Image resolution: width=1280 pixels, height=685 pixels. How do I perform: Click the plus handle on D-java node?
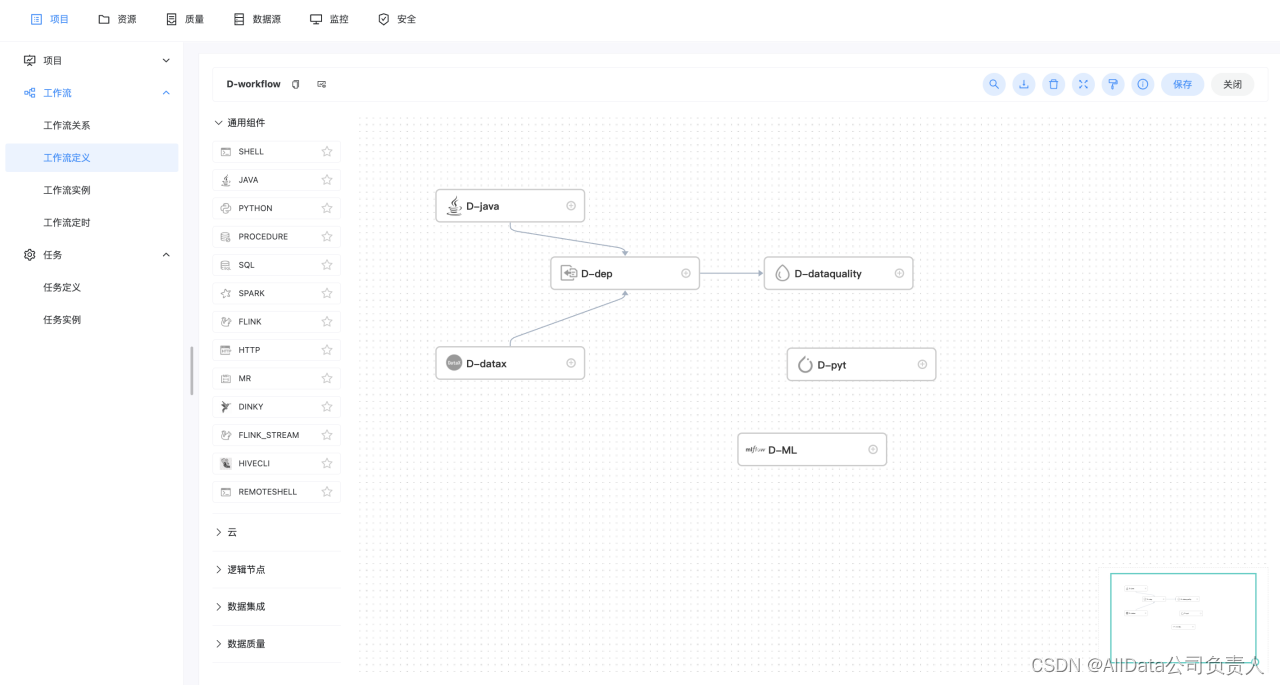[x=571, y=206]
